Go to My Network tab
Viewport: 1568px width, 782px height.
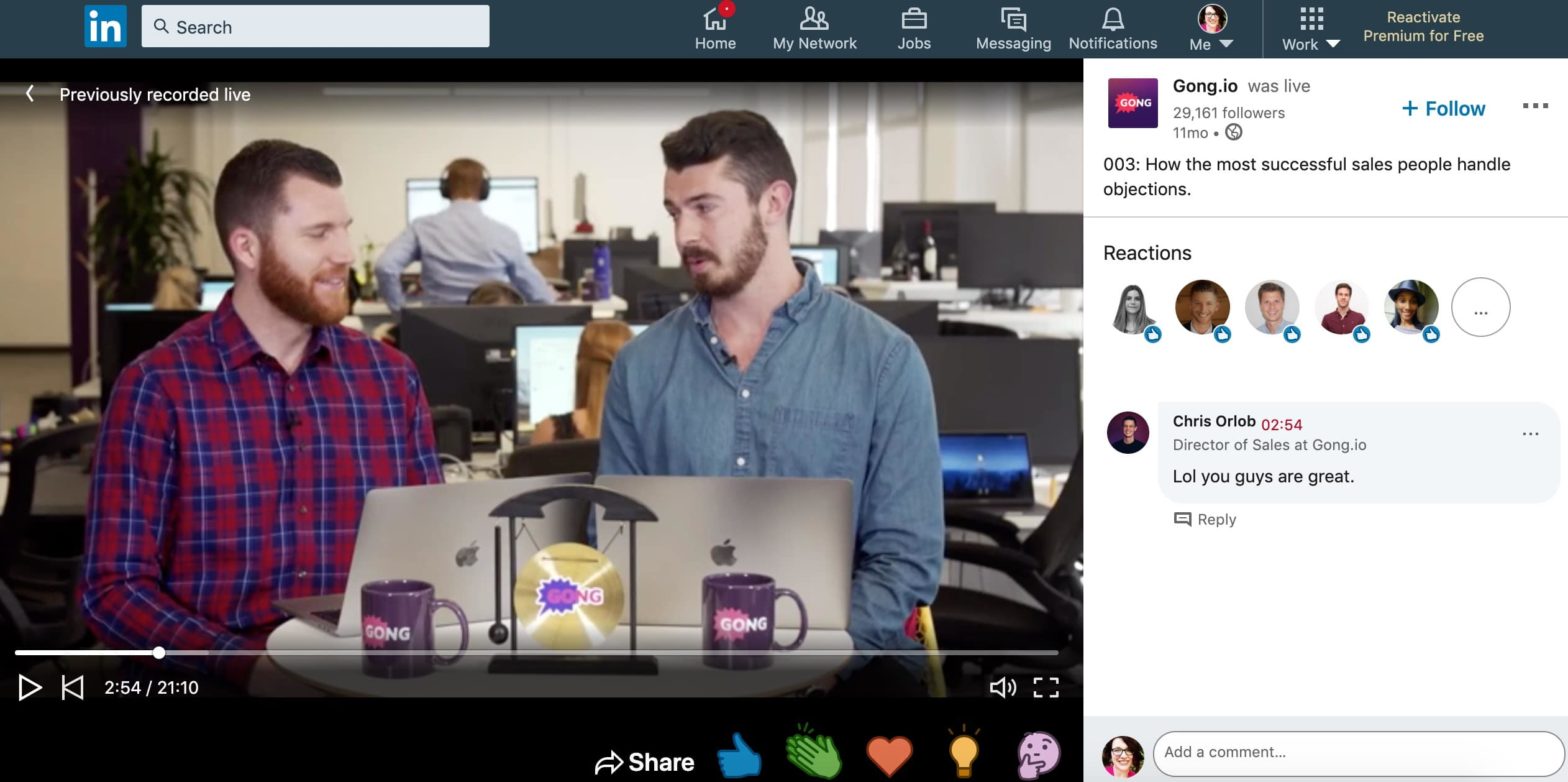(x=814, y=28)
